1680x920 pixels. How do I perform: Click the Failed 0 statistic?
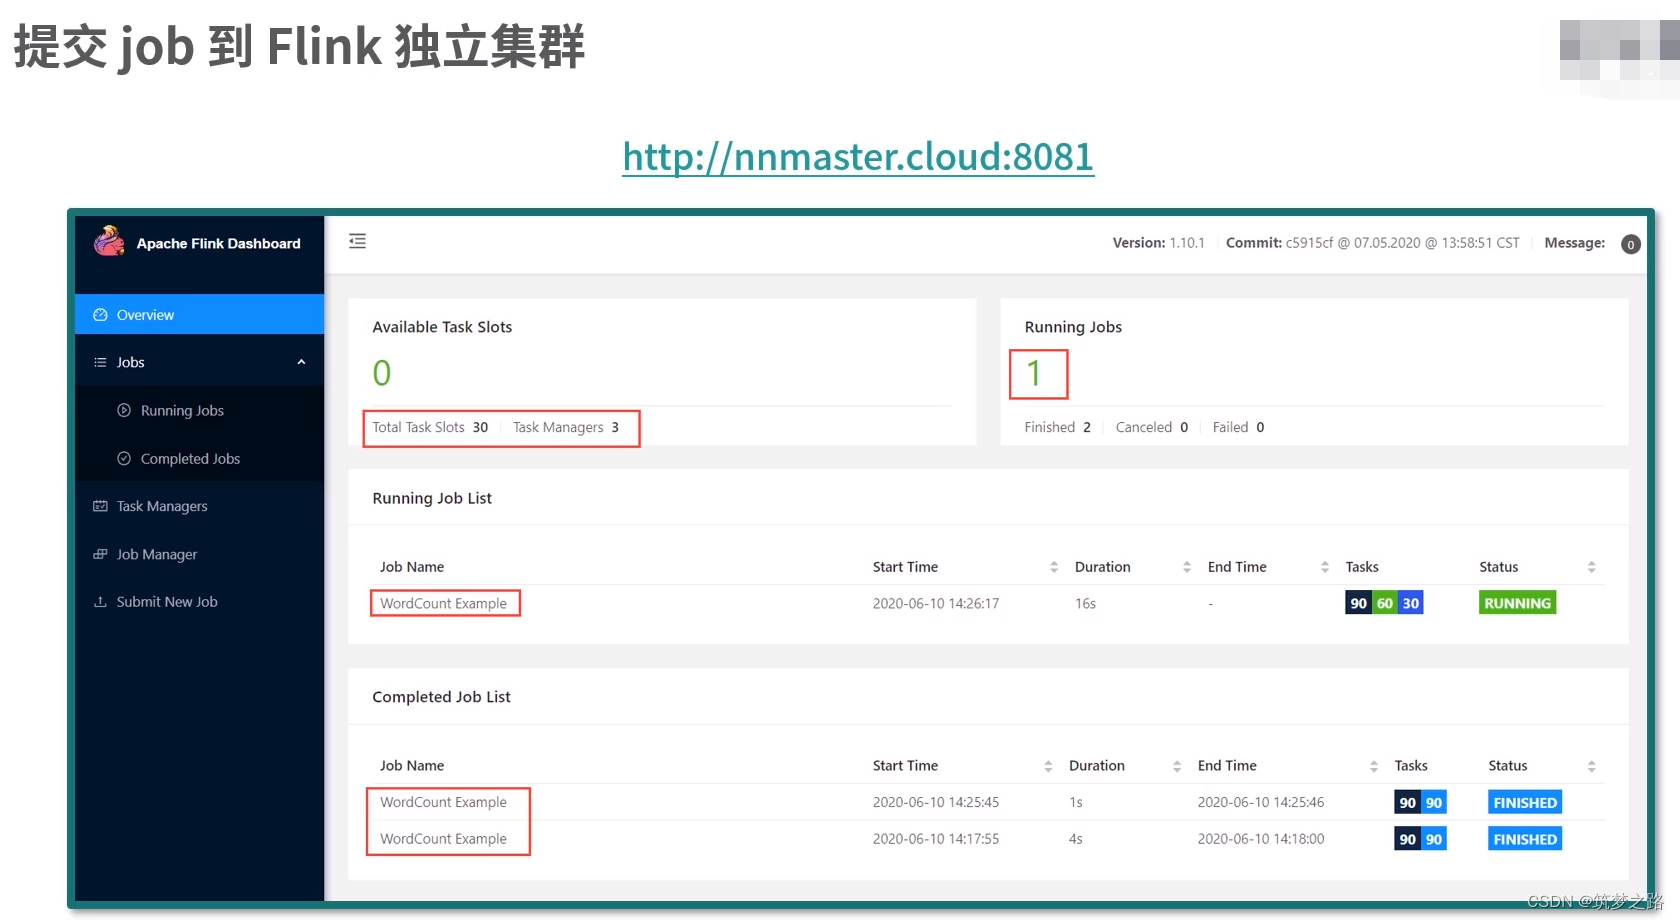coord(1238,427)
